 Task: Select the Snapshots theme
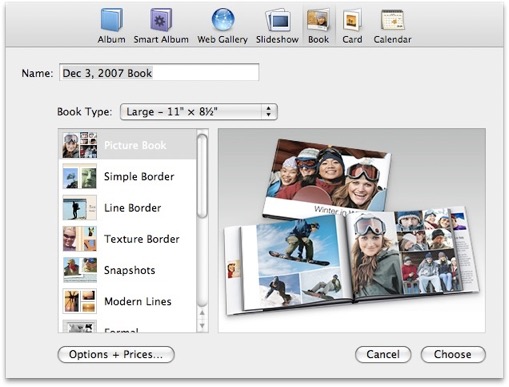coord(127,270)
